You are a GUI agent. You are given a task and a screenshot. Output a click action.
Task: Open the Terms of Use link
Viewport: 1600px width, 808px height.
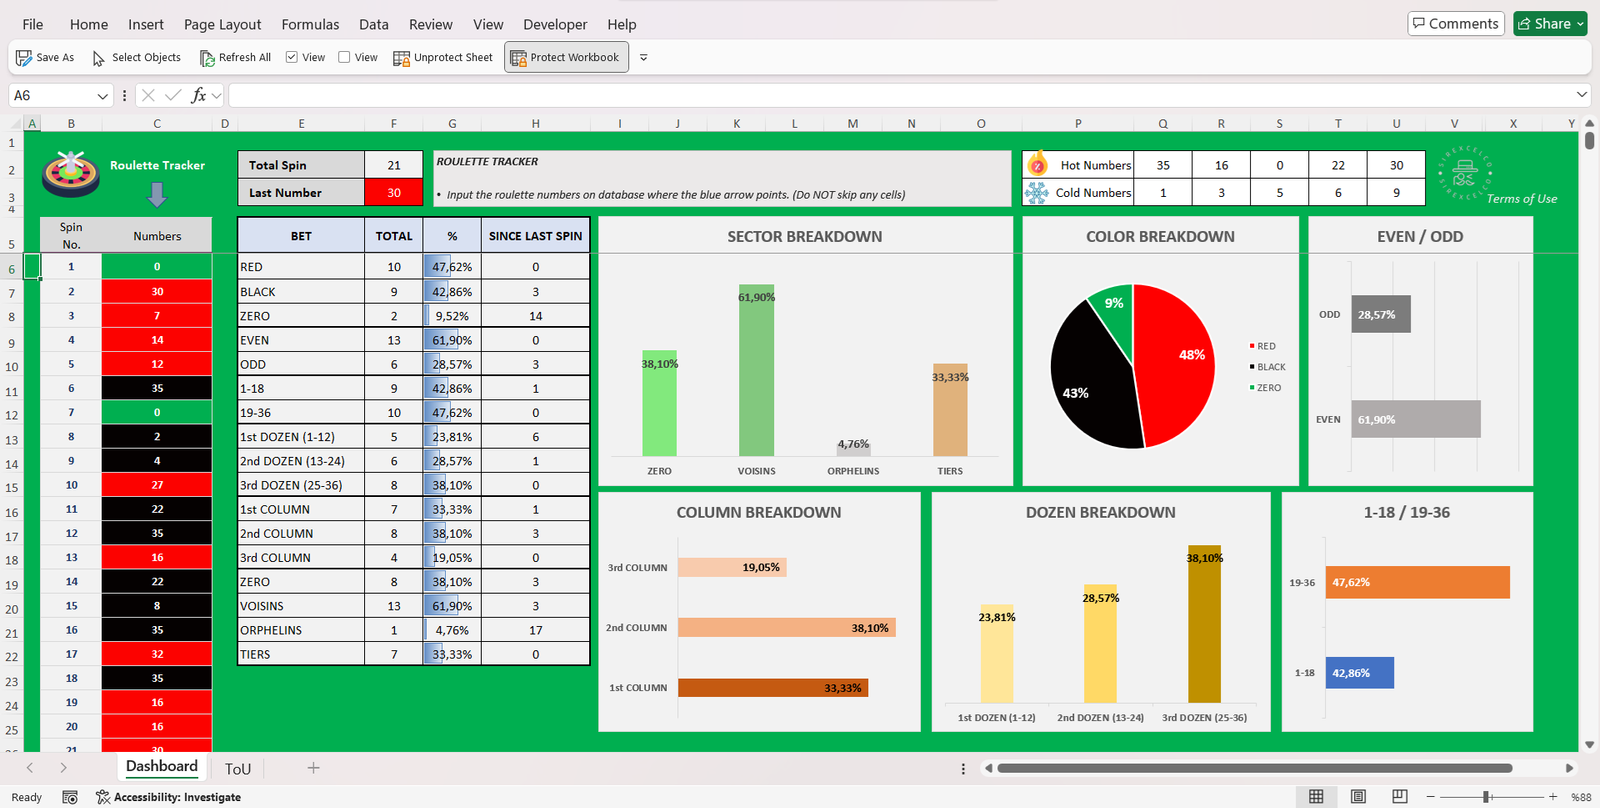(1521, 199)
